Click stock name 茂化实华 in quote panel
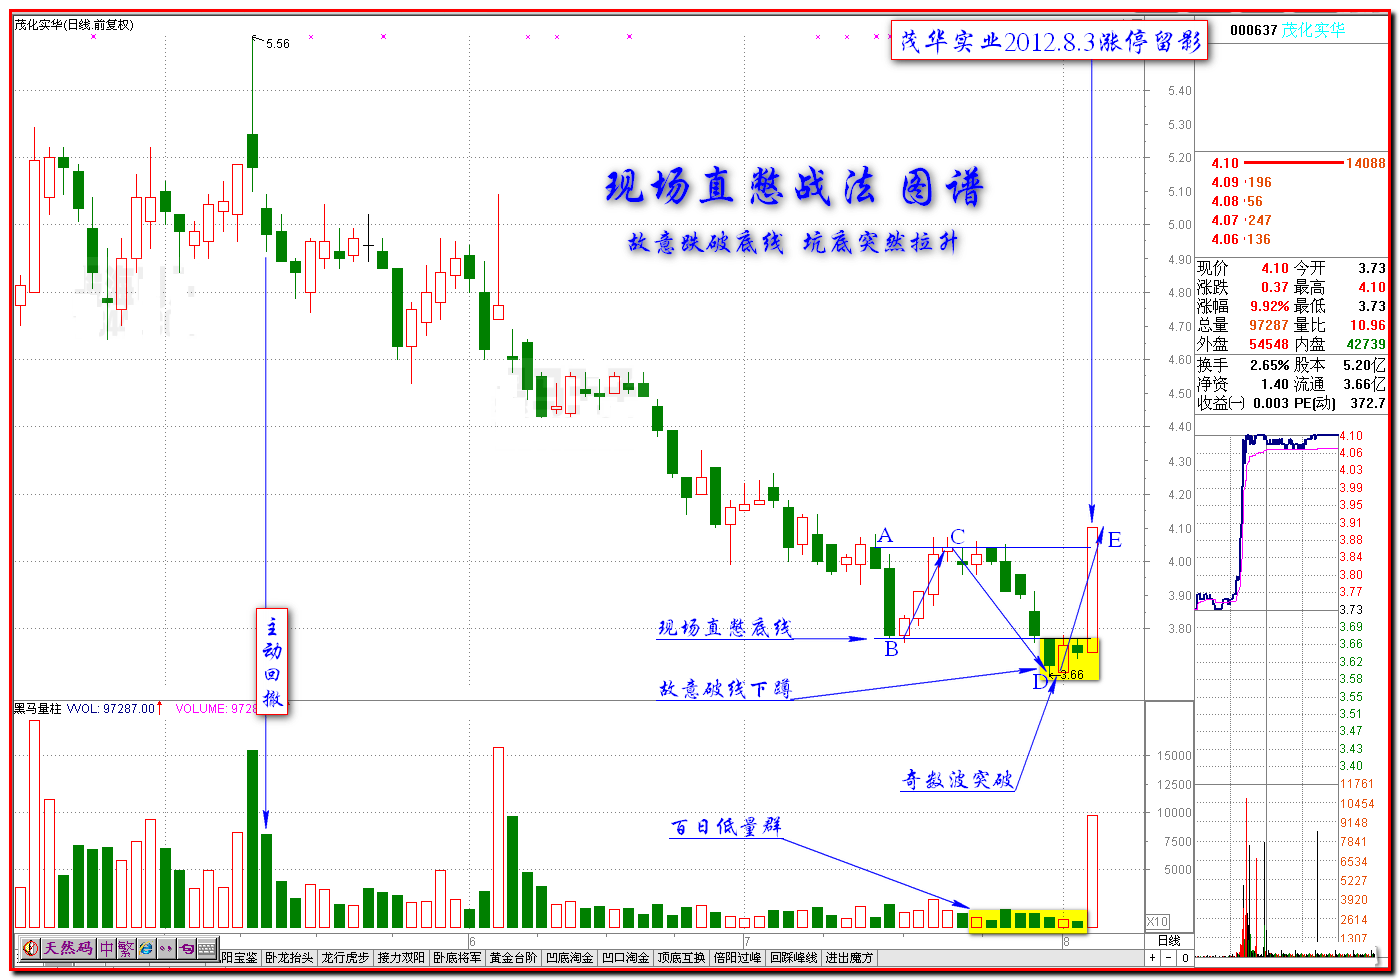Viewport: 1400px width, 980px height. pos(1314,30)
